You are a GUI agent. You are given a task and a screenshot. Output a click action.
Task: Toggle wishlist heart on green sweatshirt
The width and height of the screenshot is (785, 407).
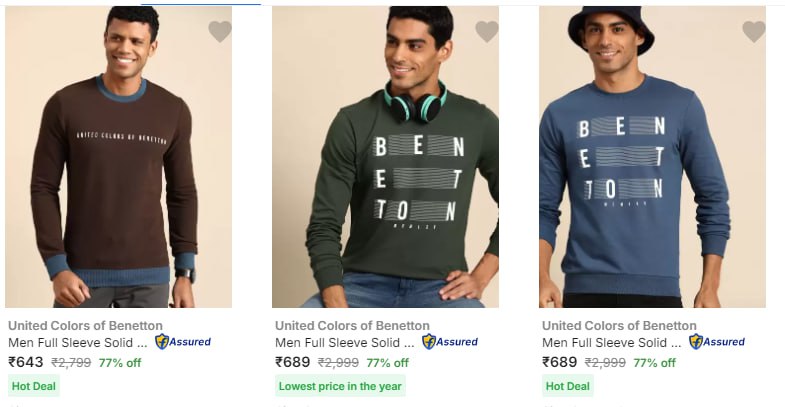(487, 32)
